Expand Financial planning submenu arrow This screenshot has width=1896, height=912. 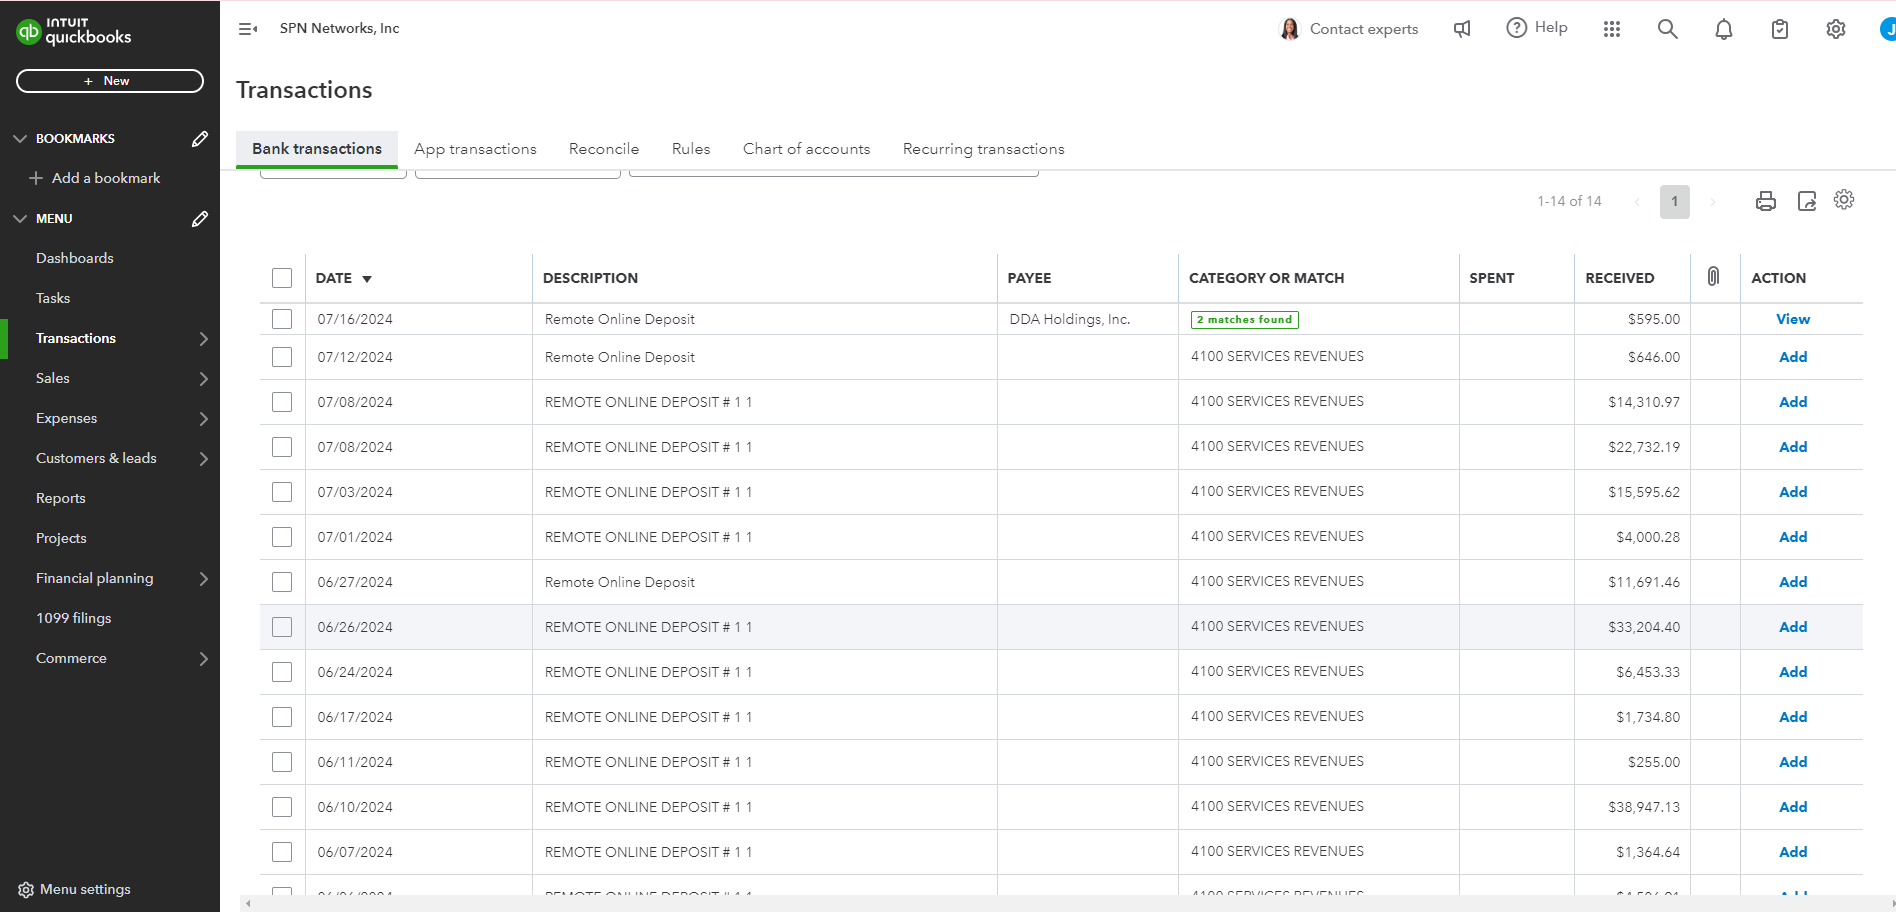point(204,579)
